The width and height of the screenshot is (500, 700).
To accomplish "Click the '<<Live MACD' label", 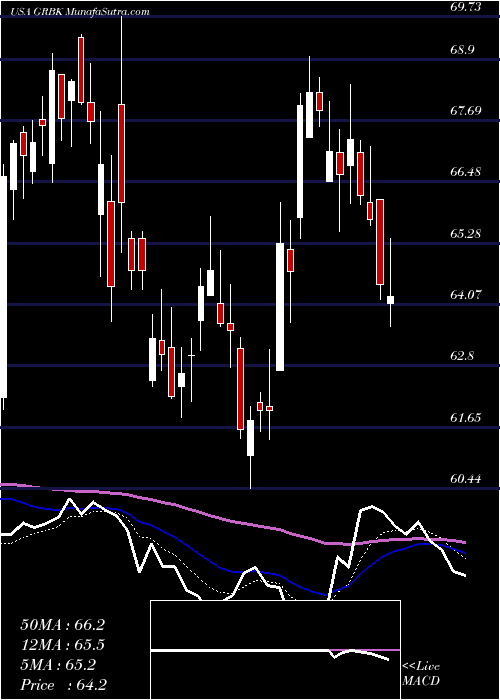I will [421, 674].
